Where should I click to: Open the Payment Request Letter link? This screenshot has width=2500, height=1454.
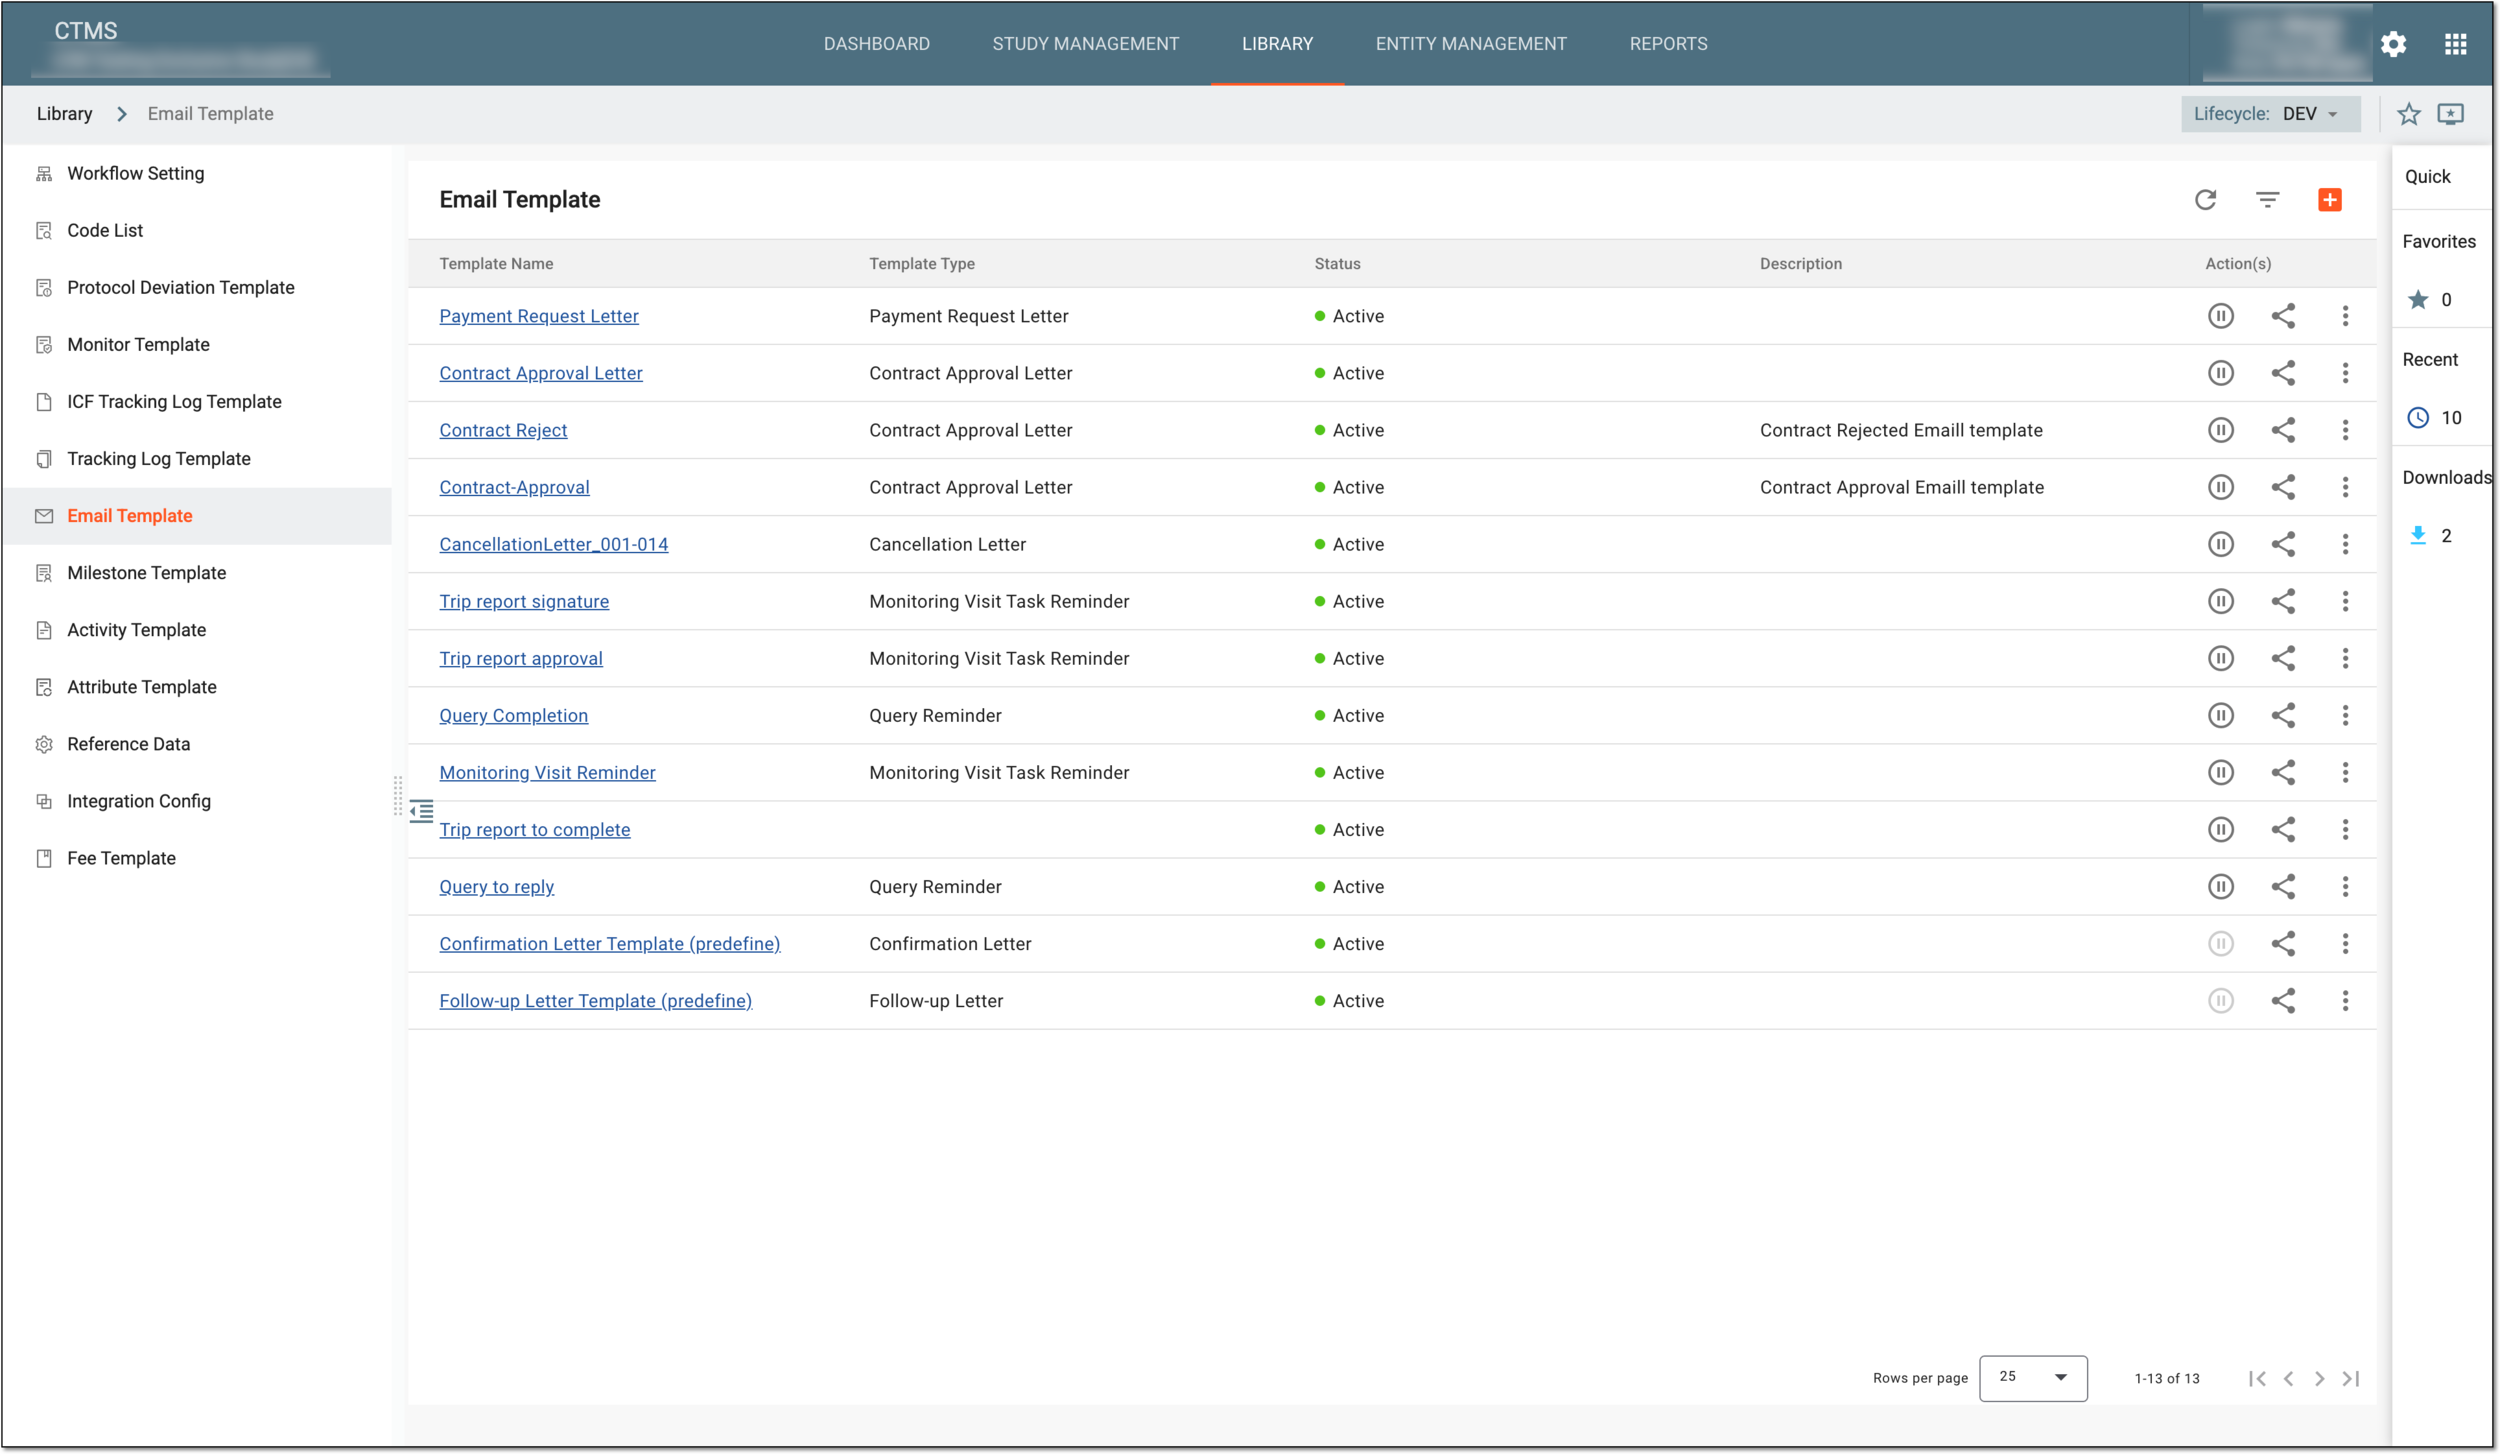(539, 316)
